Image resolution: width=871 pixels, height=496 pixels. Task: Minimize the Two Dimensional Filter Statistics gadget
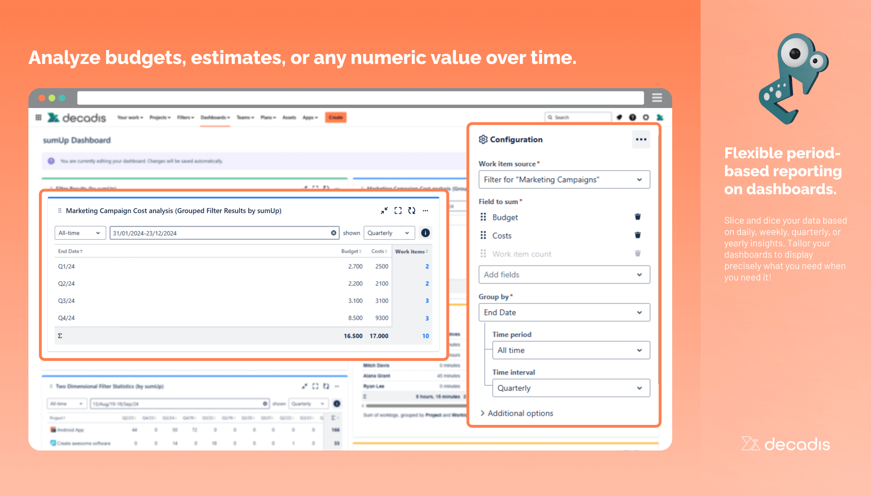[304, 386]
